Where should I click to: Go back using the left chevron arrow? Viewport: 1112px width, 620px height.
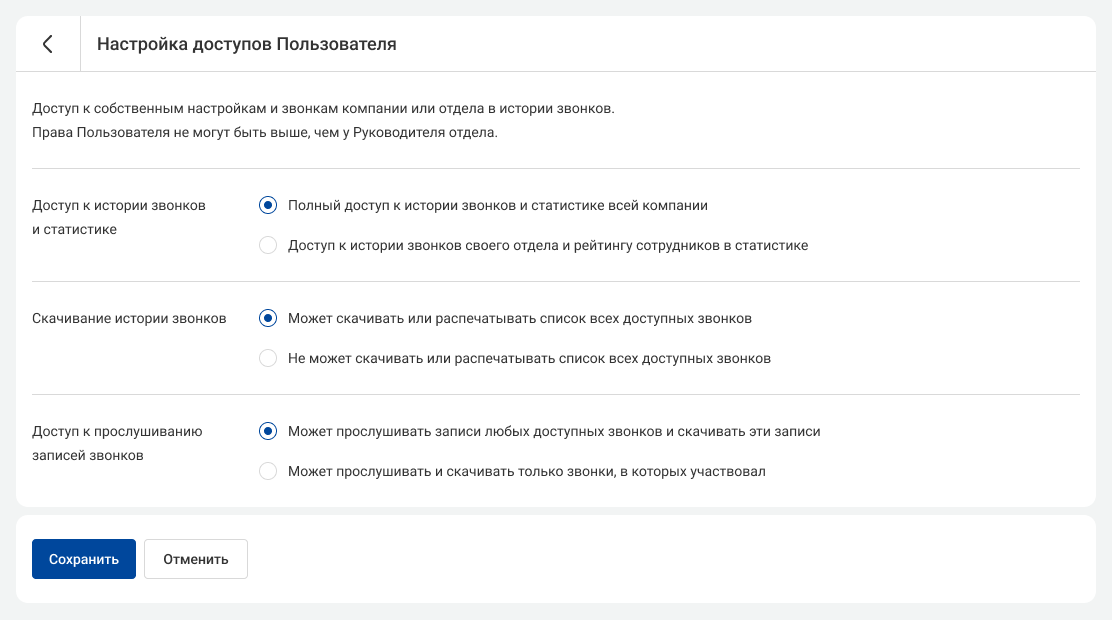[x=47, y=44]
